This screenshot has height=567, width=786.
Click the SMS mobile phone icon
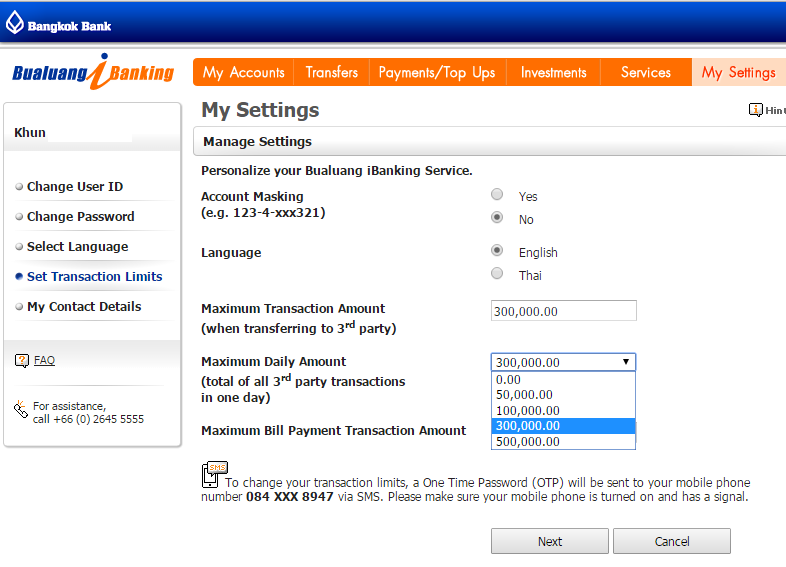[x=215, y=474]
